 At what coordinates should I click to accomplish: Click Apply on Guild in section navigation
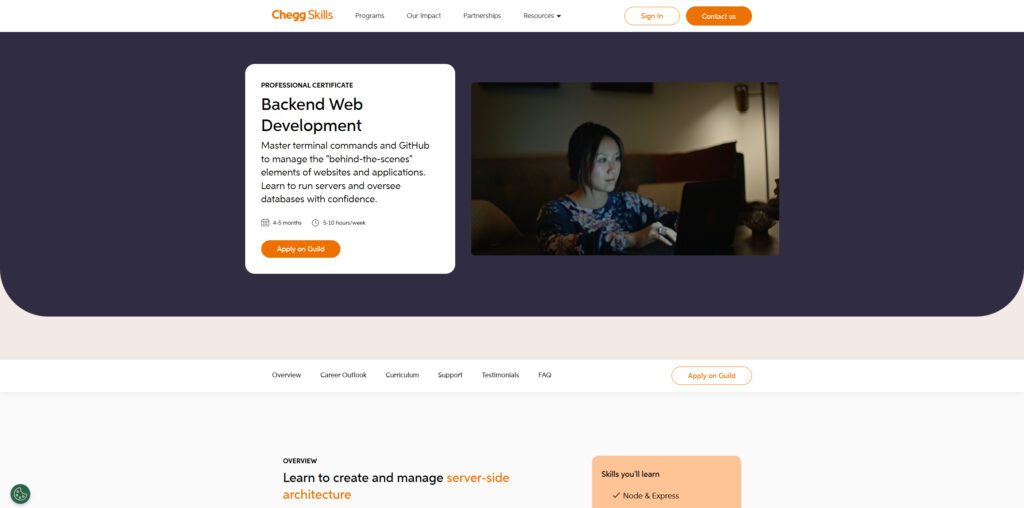tap(711, 375)
